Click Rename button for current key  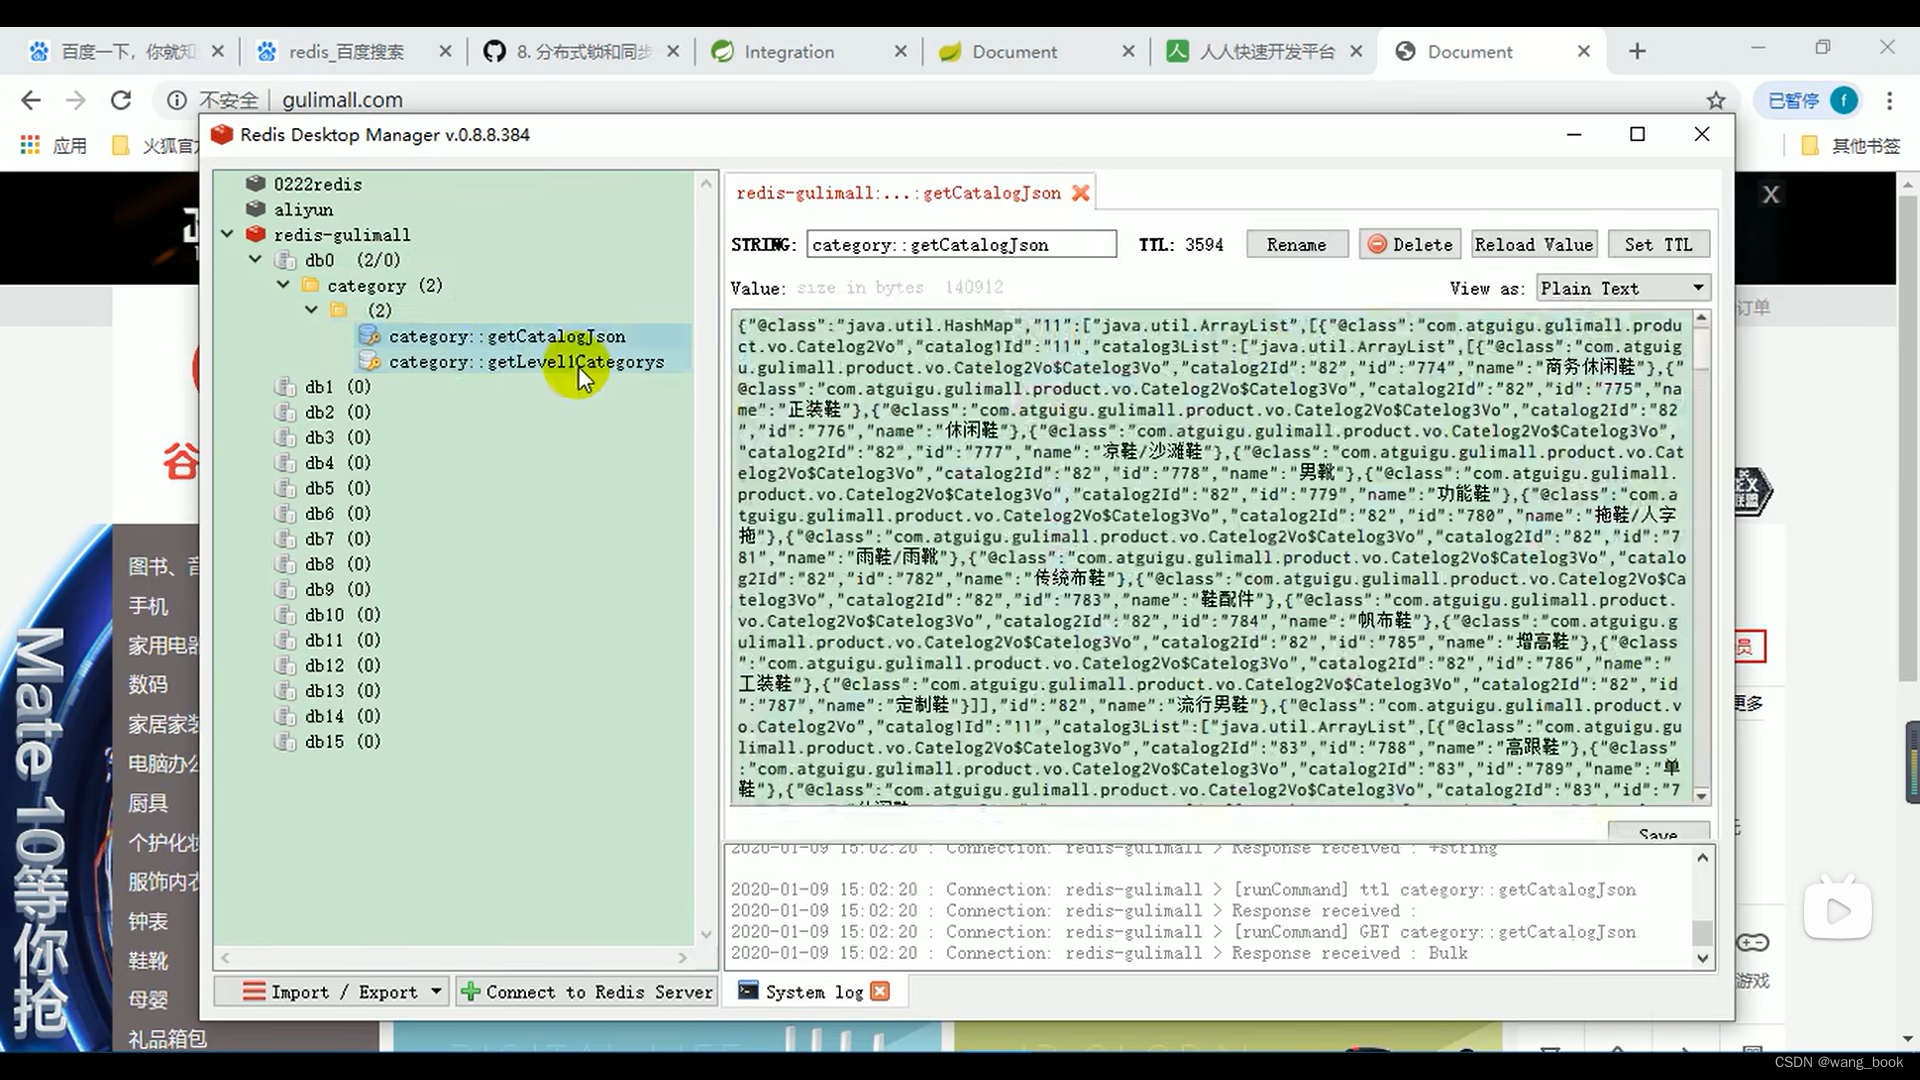point(1296,244)
